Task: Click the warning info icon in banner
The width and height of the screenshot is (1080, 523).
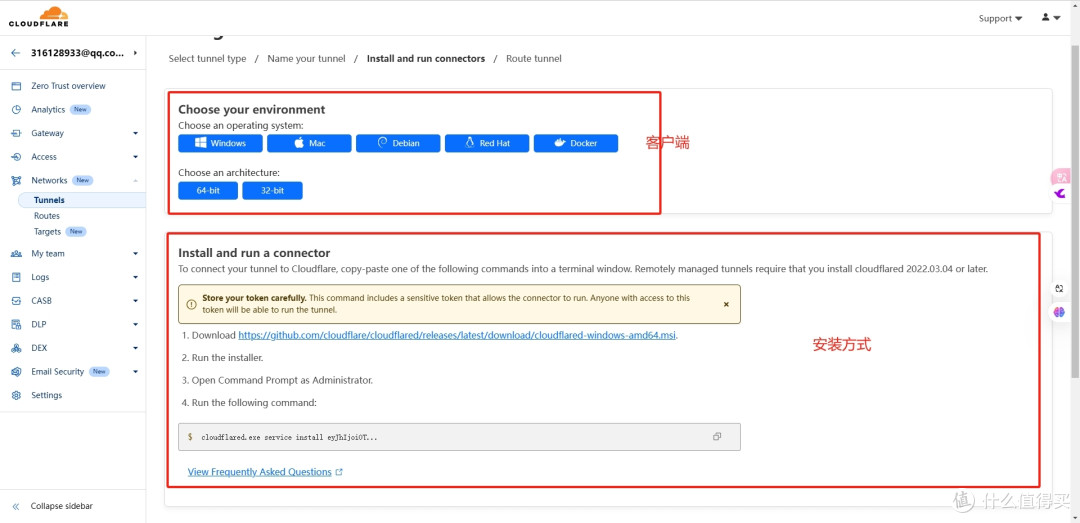Action: tap(191, 304)
